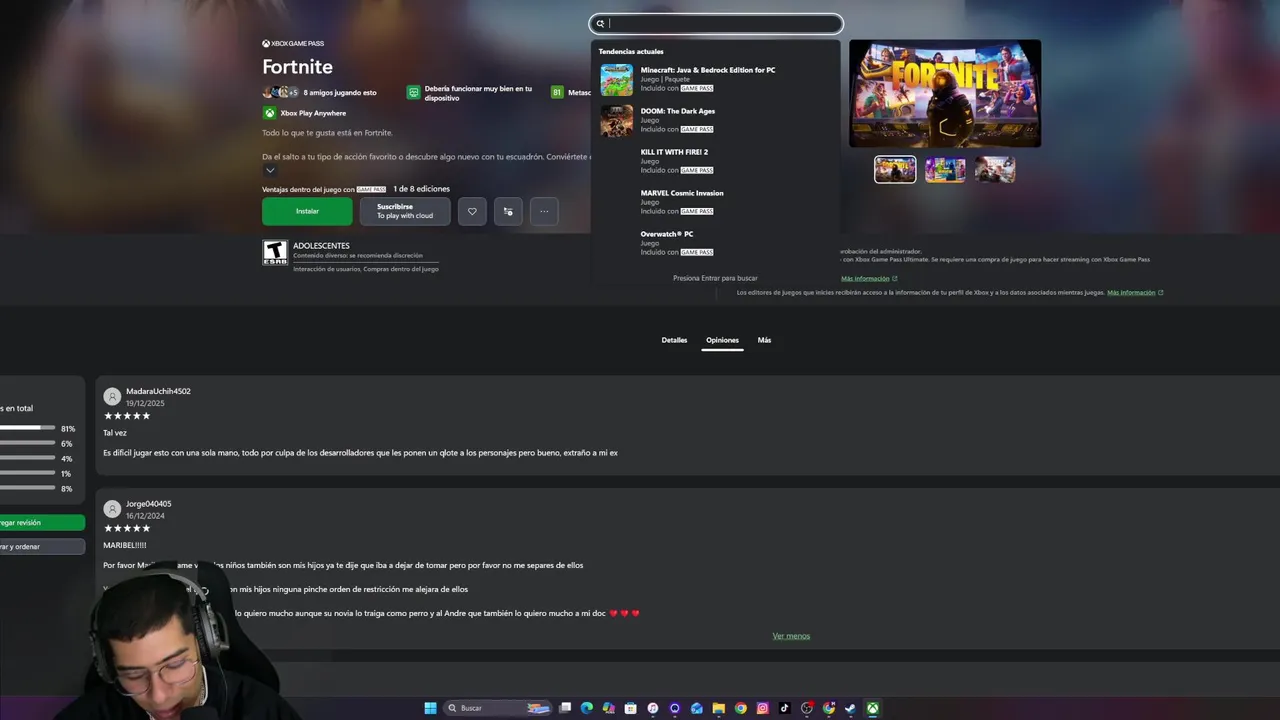
Task: Click the 'Tendencias actuales' heading
Action: pos(631,51)
